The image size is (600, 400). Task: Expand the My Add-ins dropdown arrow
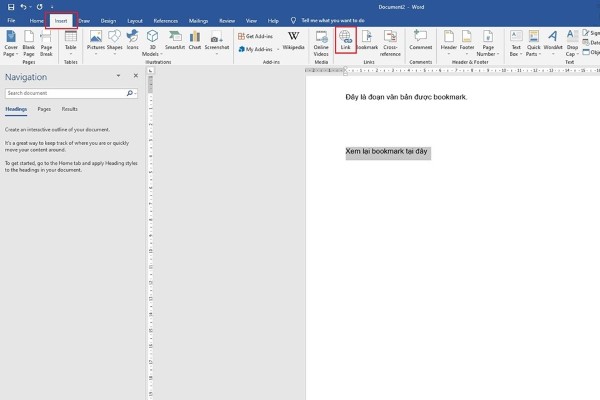[277, 49]
